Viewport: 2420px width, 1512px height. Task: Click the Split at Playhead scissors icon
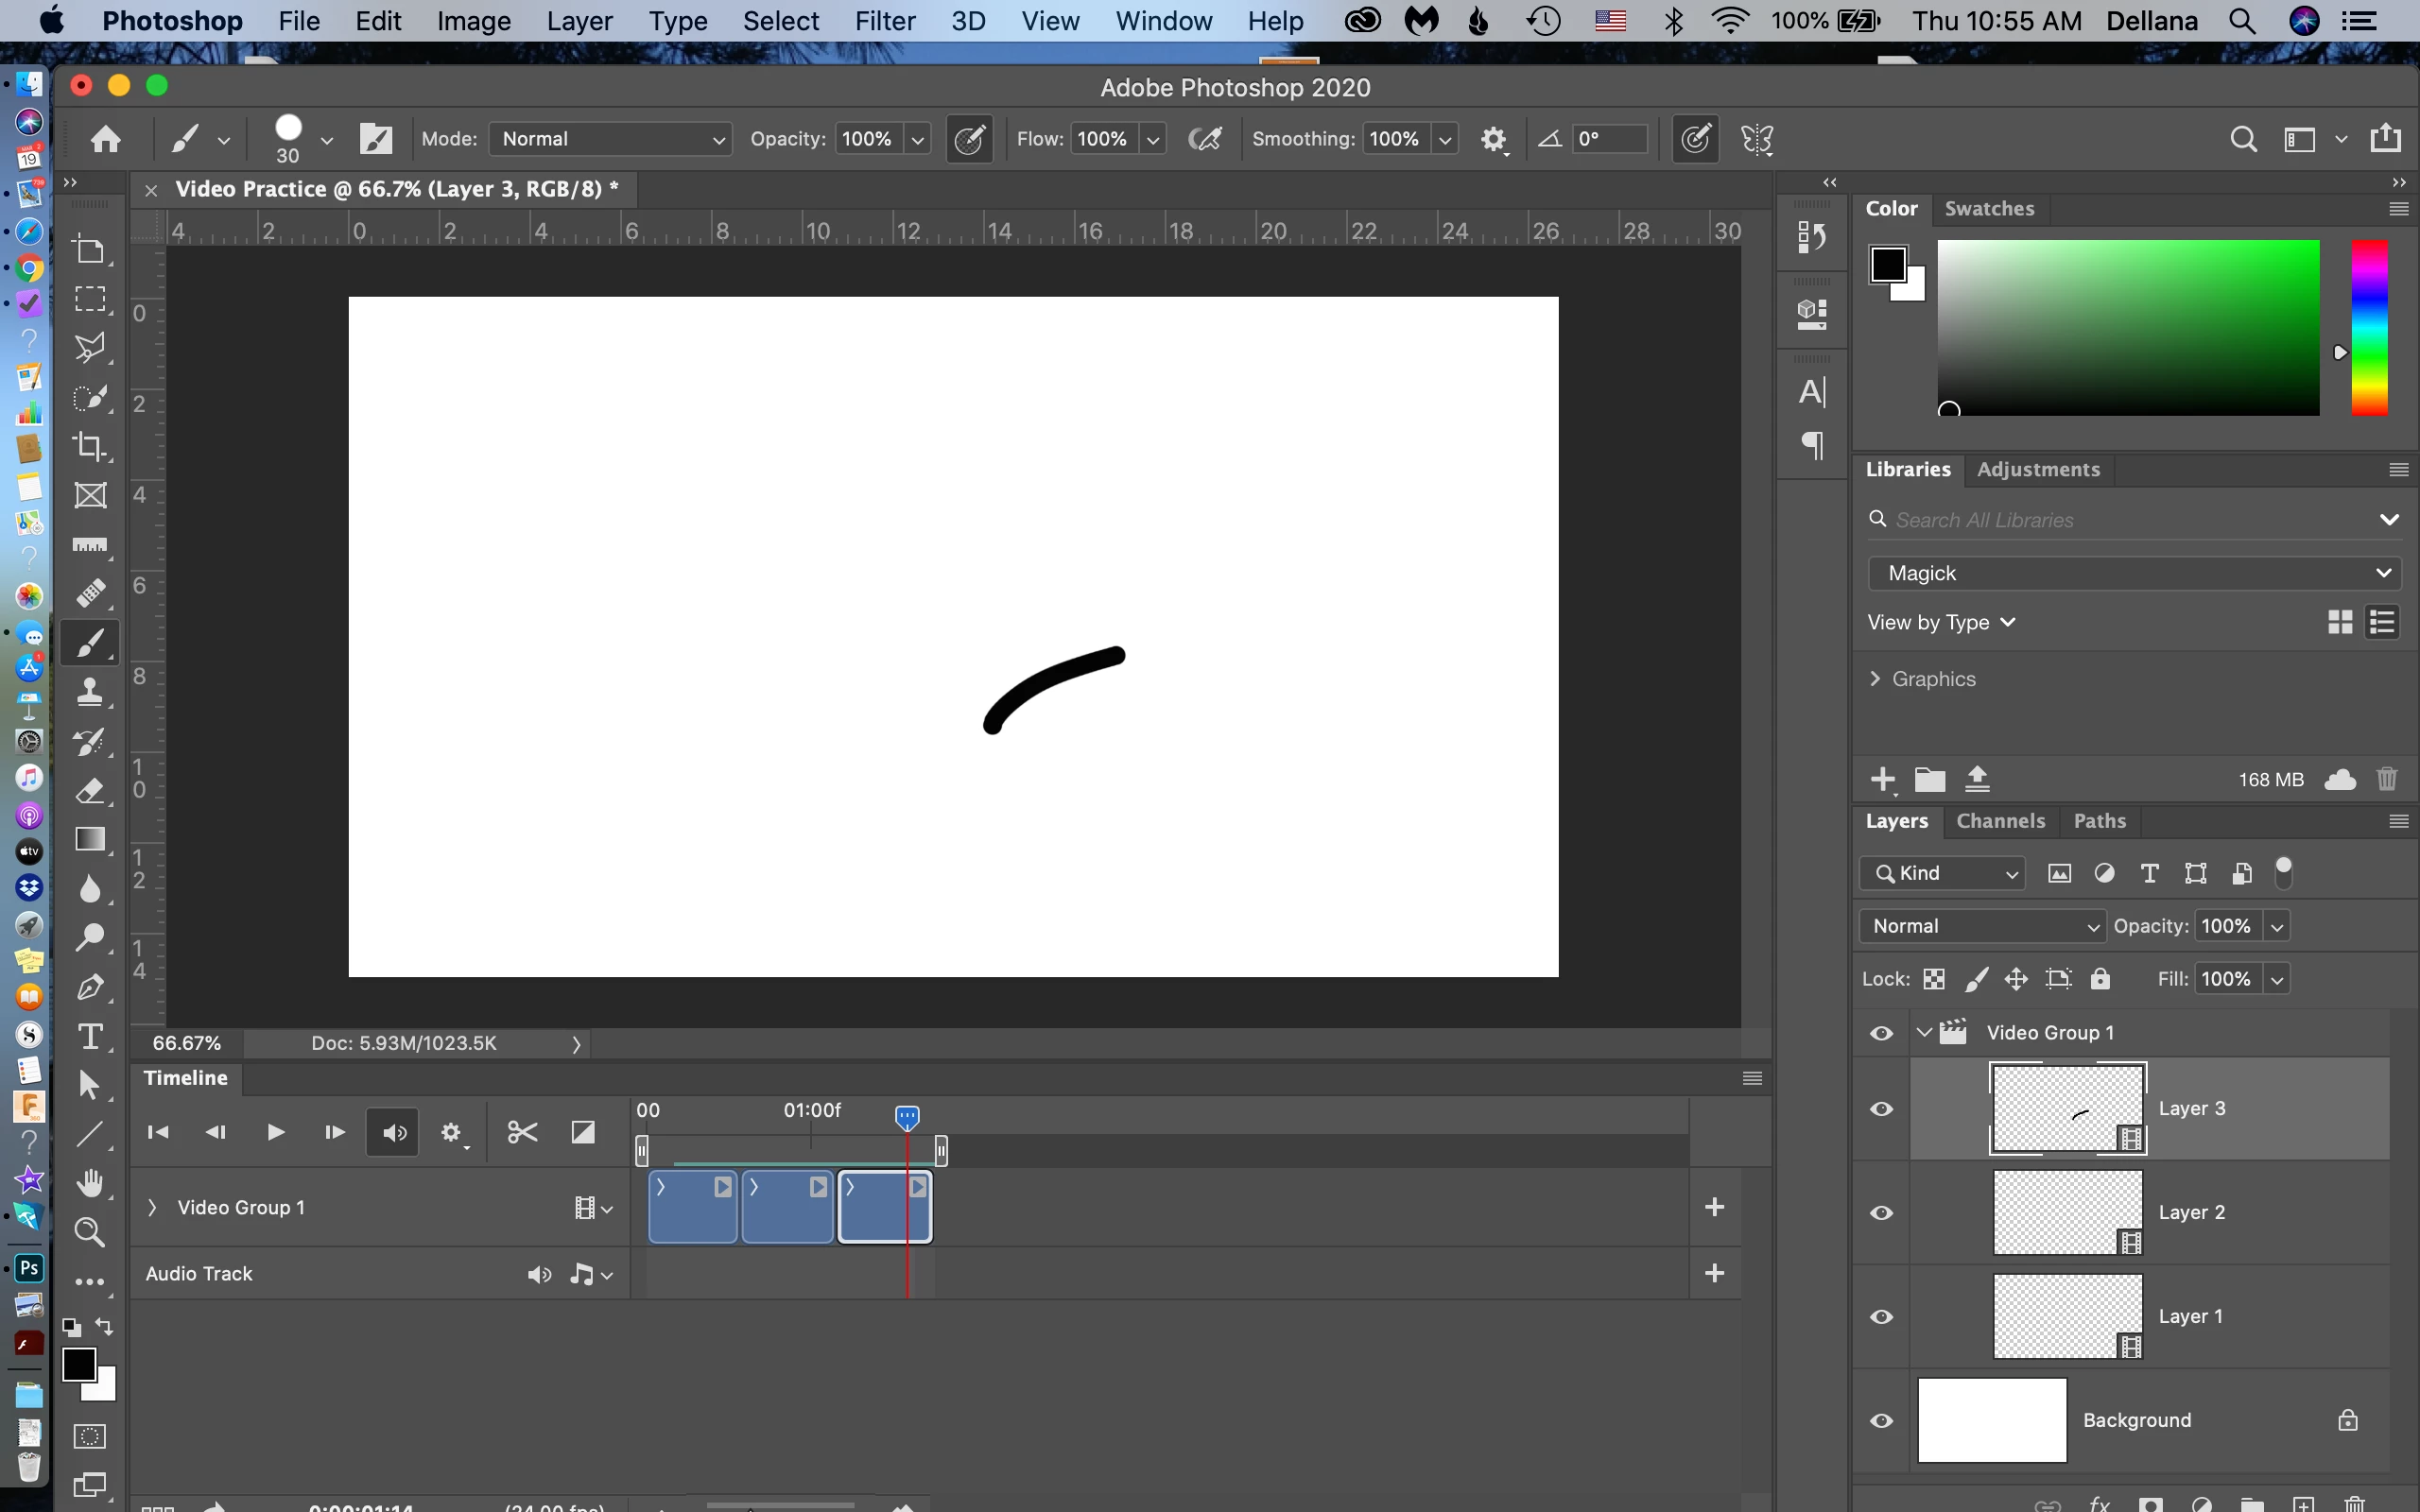[x=522, y=1132]
